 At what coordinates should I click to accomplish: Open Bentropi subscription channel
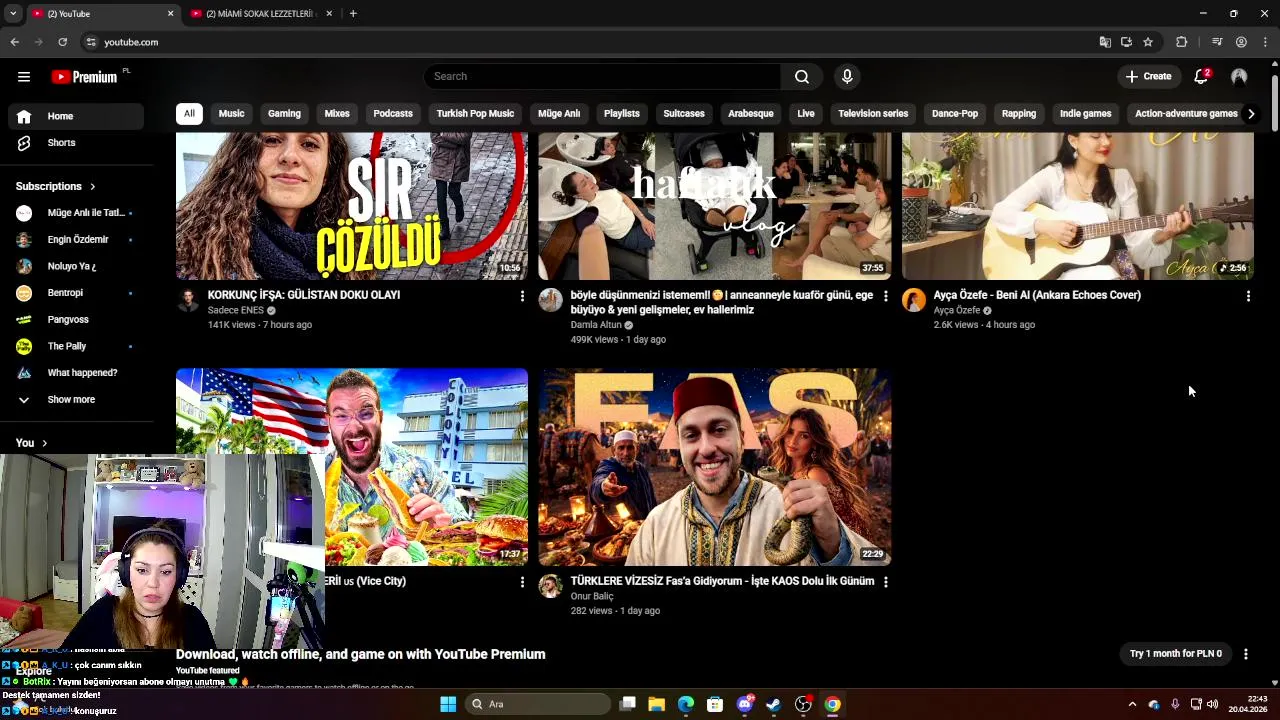76,293
